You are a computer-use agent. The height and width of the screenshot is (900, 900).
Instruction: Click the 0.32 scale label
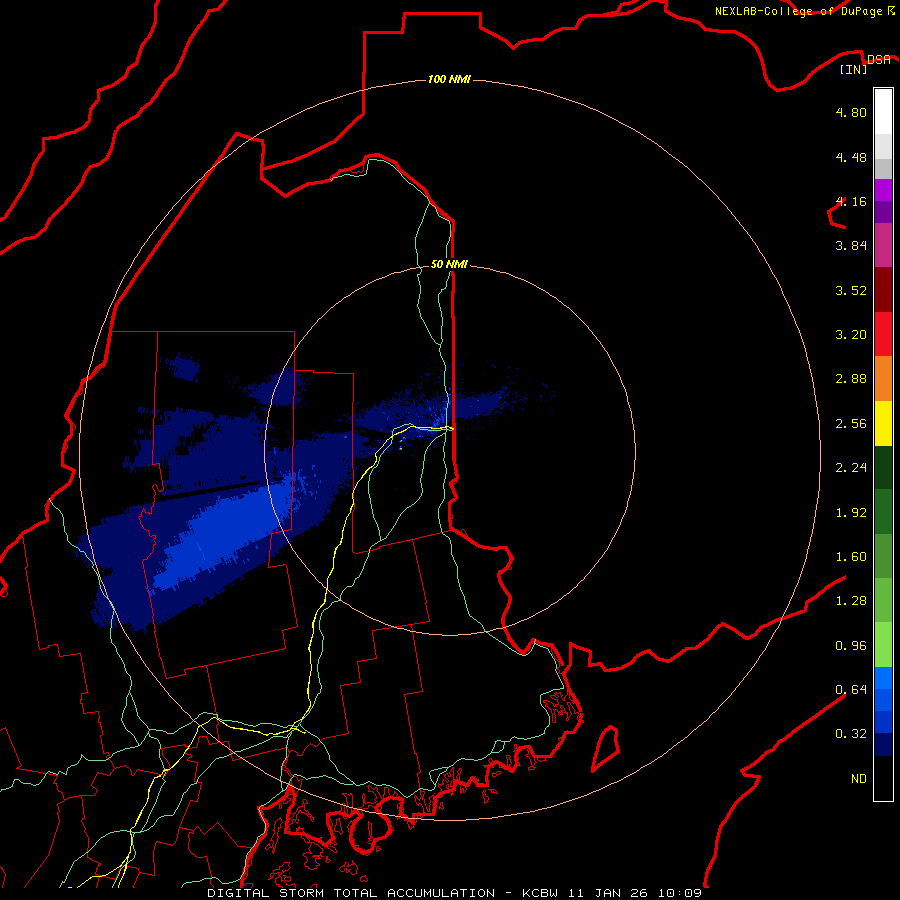click(x=851, y=734)
